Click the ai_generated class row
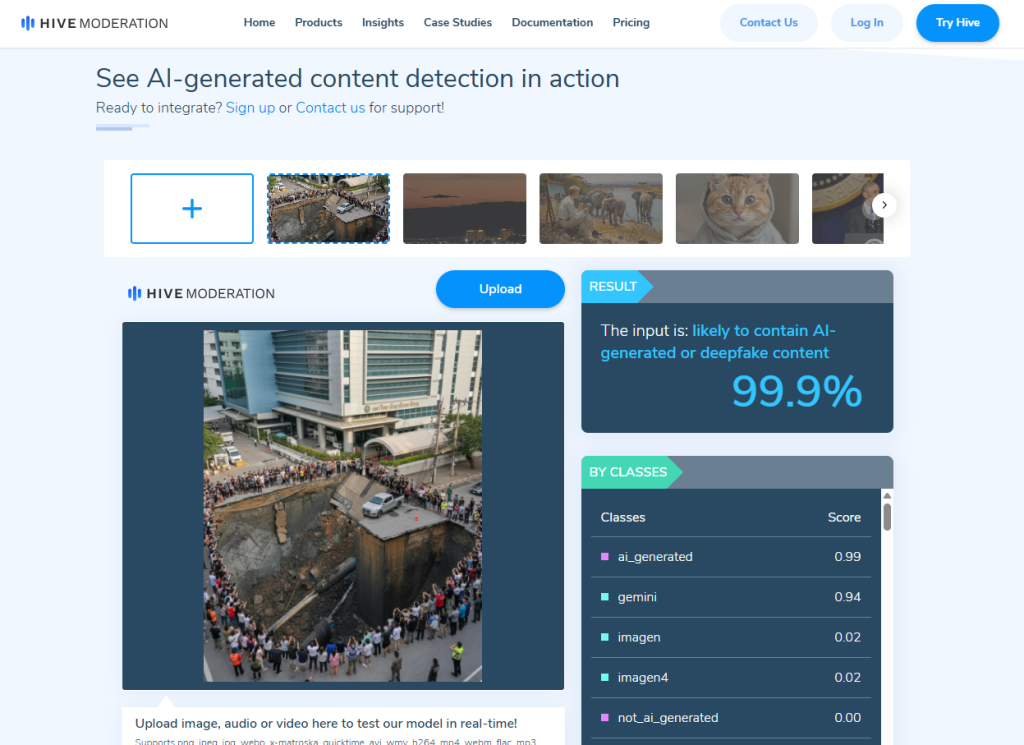Image resolution: width=1024 pixels, height=745 pixels. click(x=731, y=557)
